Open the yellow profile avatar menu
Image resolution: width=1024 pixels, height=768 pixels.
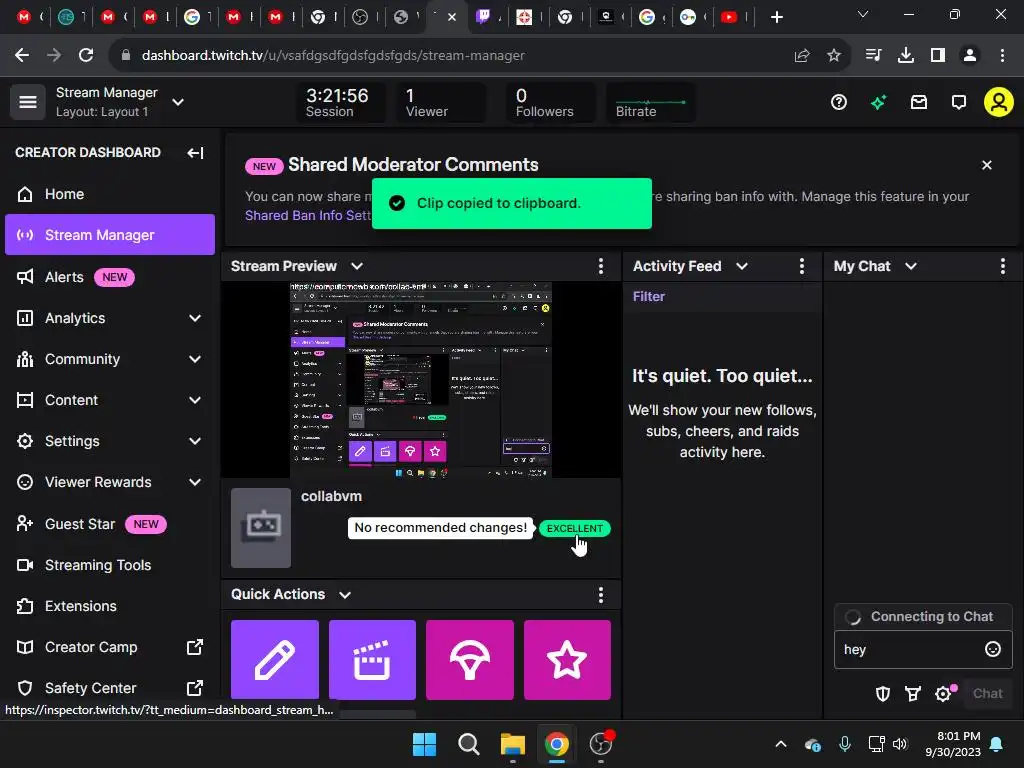click(999, 102)
